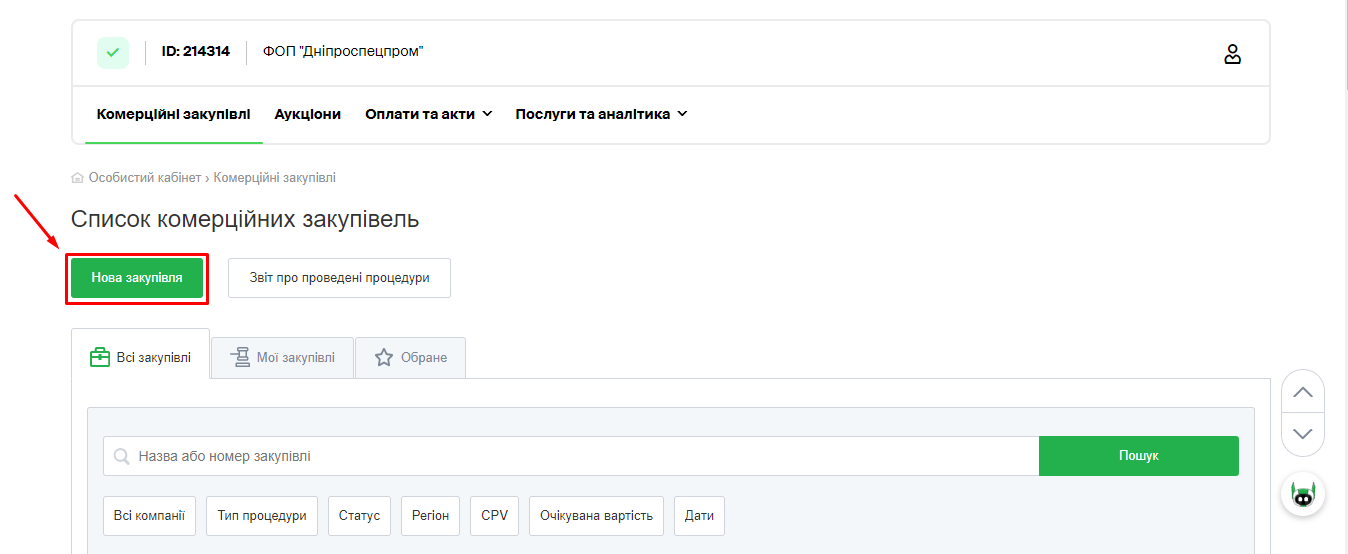Open the Статус filter dropdown
The width and height of the screenshot is (1348, 554).
click(359, 516)
